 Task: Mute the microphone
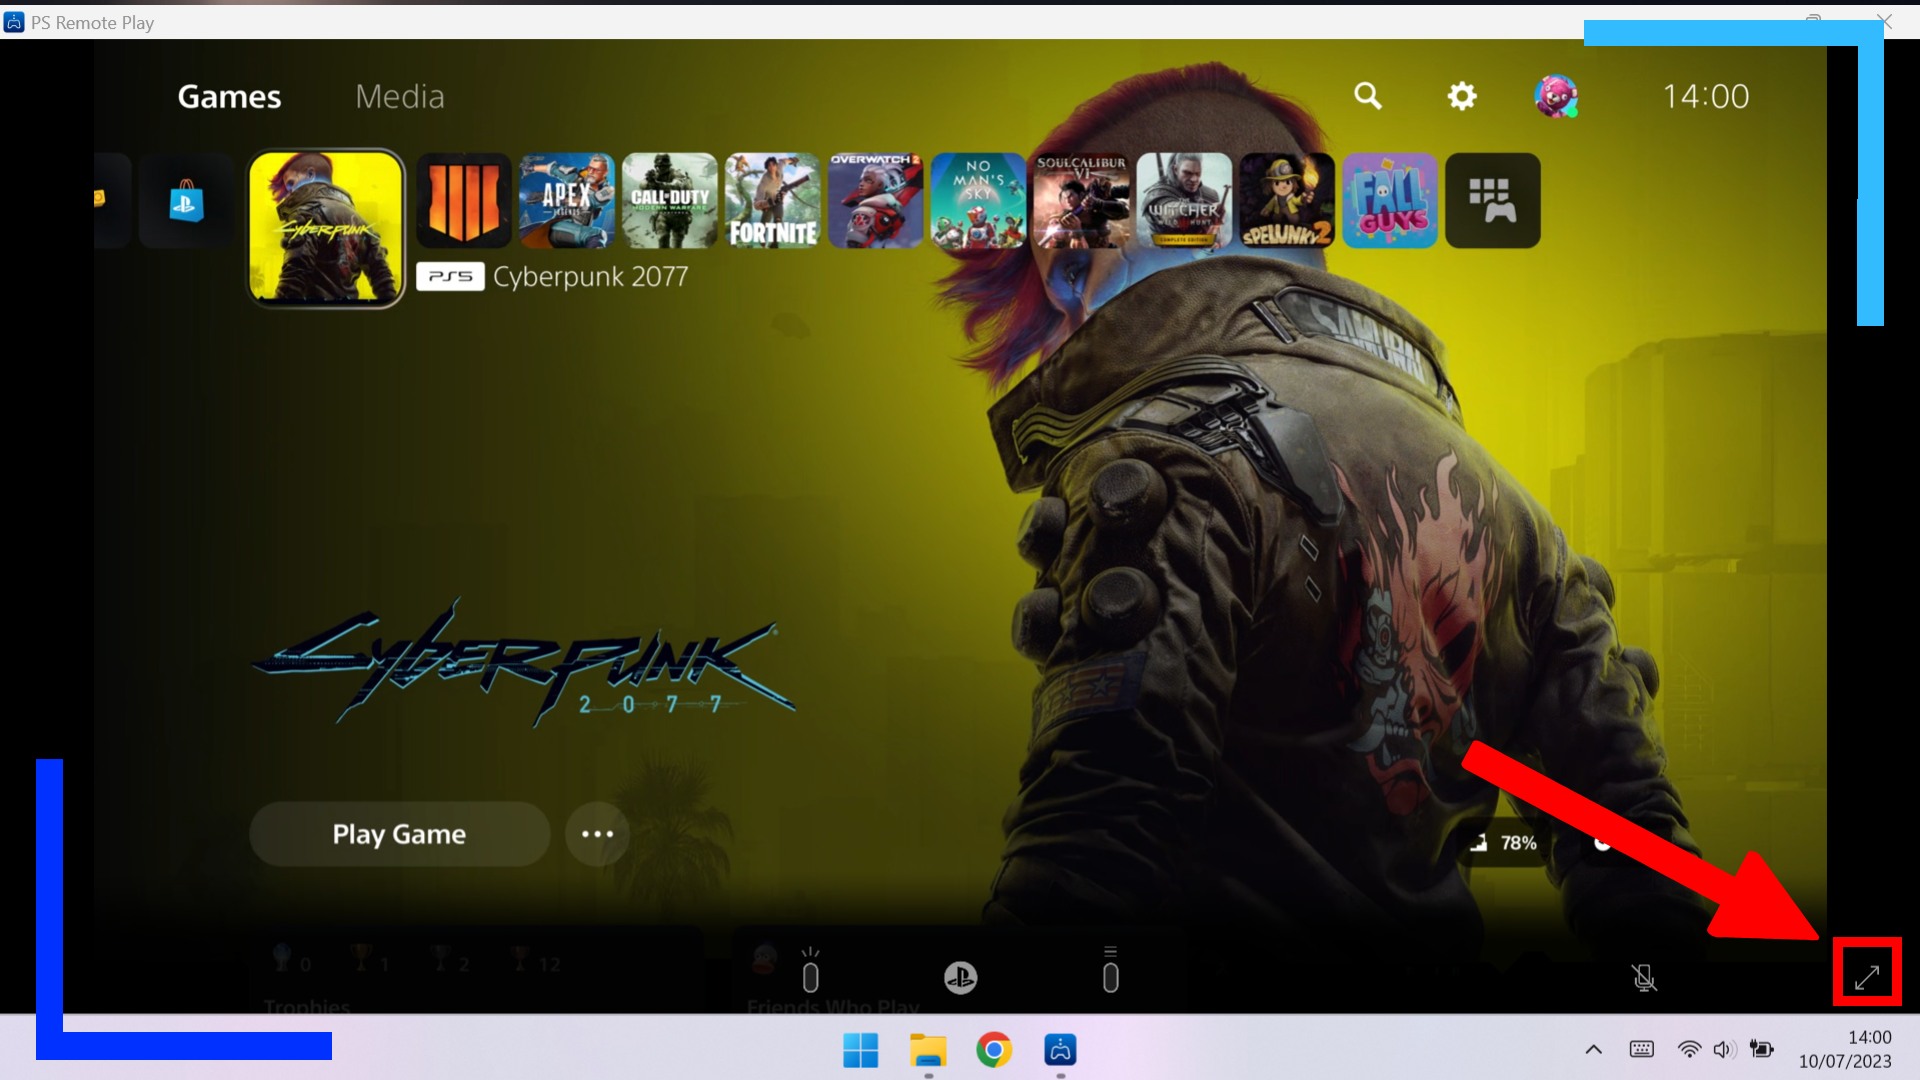click(x=1643, y=978)
